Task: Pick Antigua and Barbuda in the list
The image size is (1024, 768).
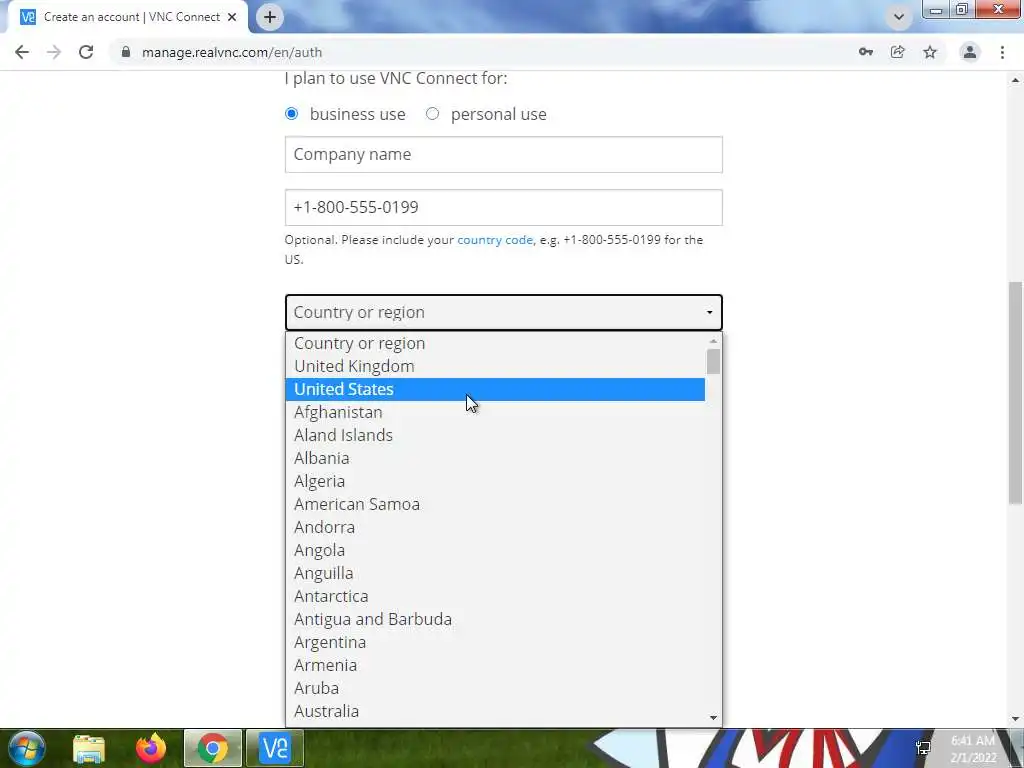Action: click(495, 619)
